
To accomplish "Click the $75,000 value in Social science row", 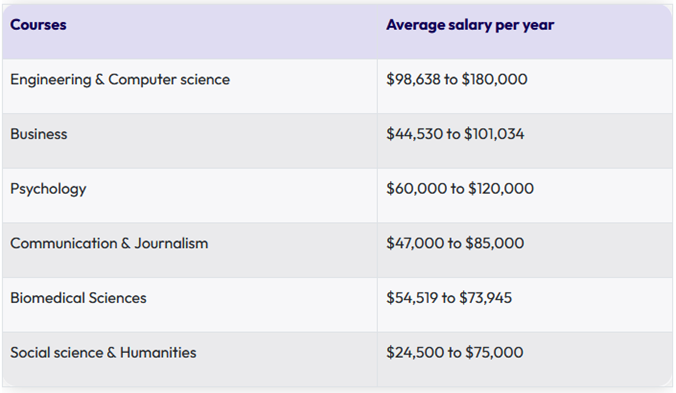I will pyautogui.click(x=494, y=352).
